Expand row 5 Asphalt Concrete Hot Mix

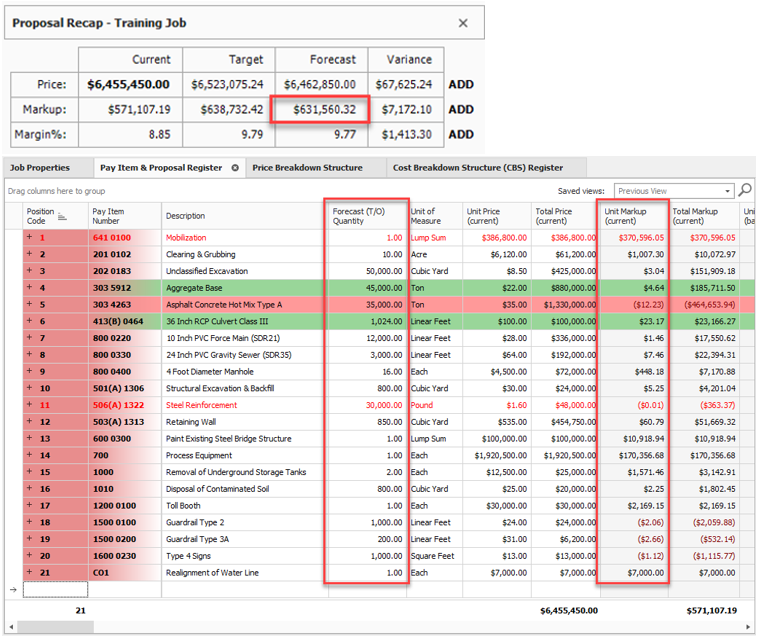pos(30,305)
